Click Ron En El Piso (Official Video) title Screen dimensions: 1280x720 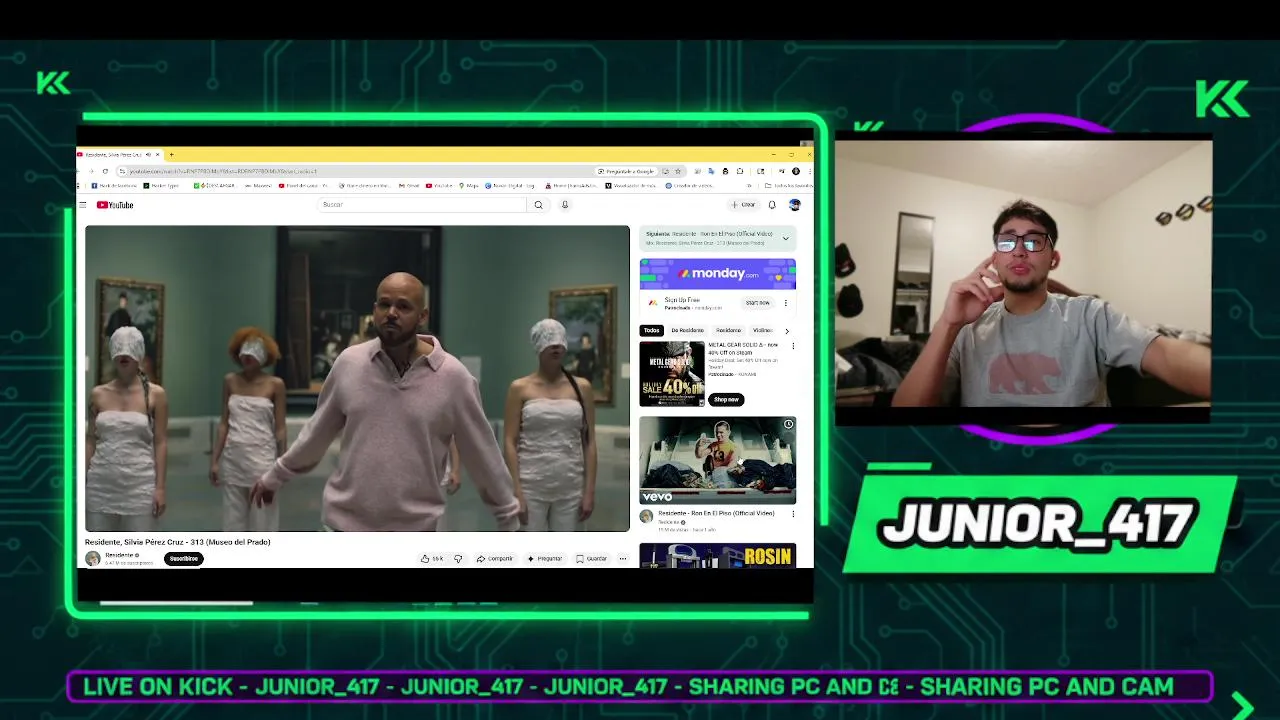click(716, 513)
